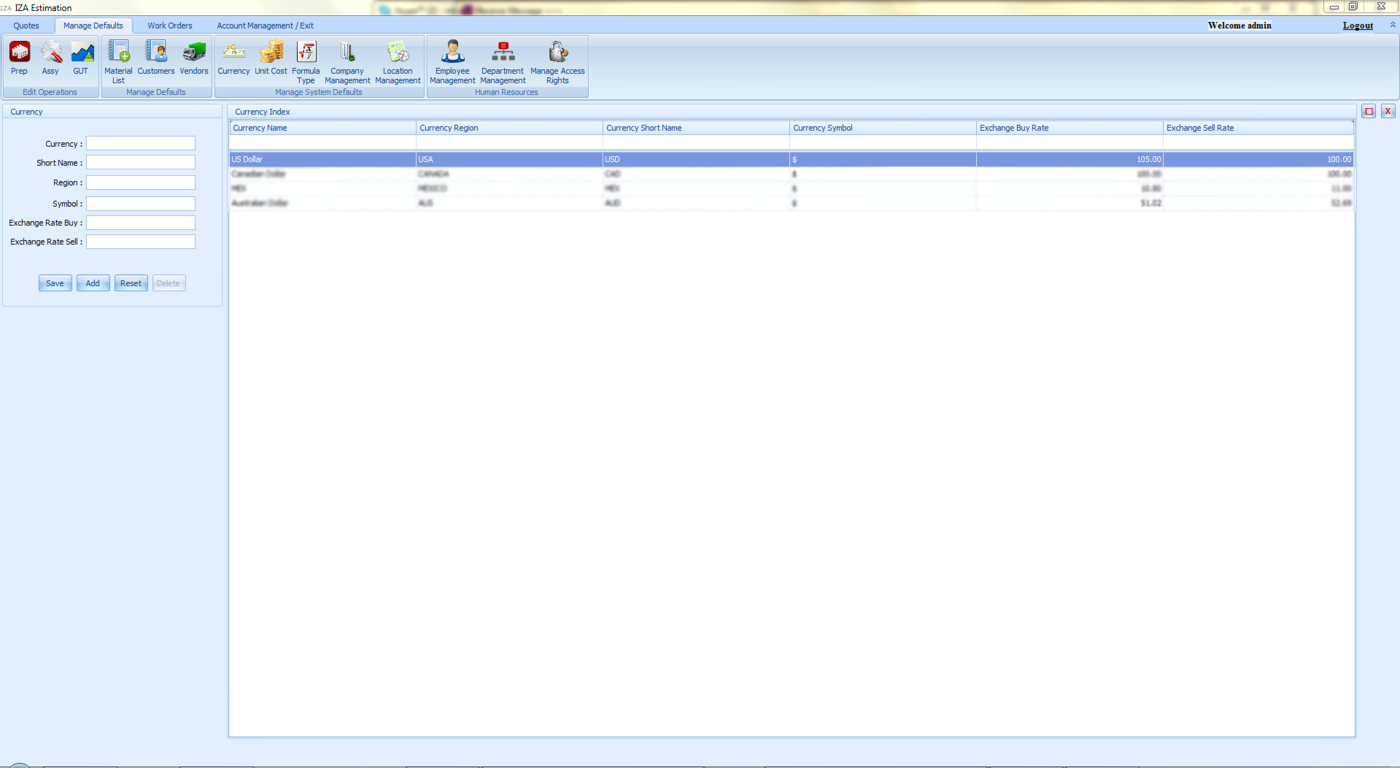Switch to the Work Orders tab
This screenshot has width=1400, height=768.
pyautogui.click(x=170, y=26)
